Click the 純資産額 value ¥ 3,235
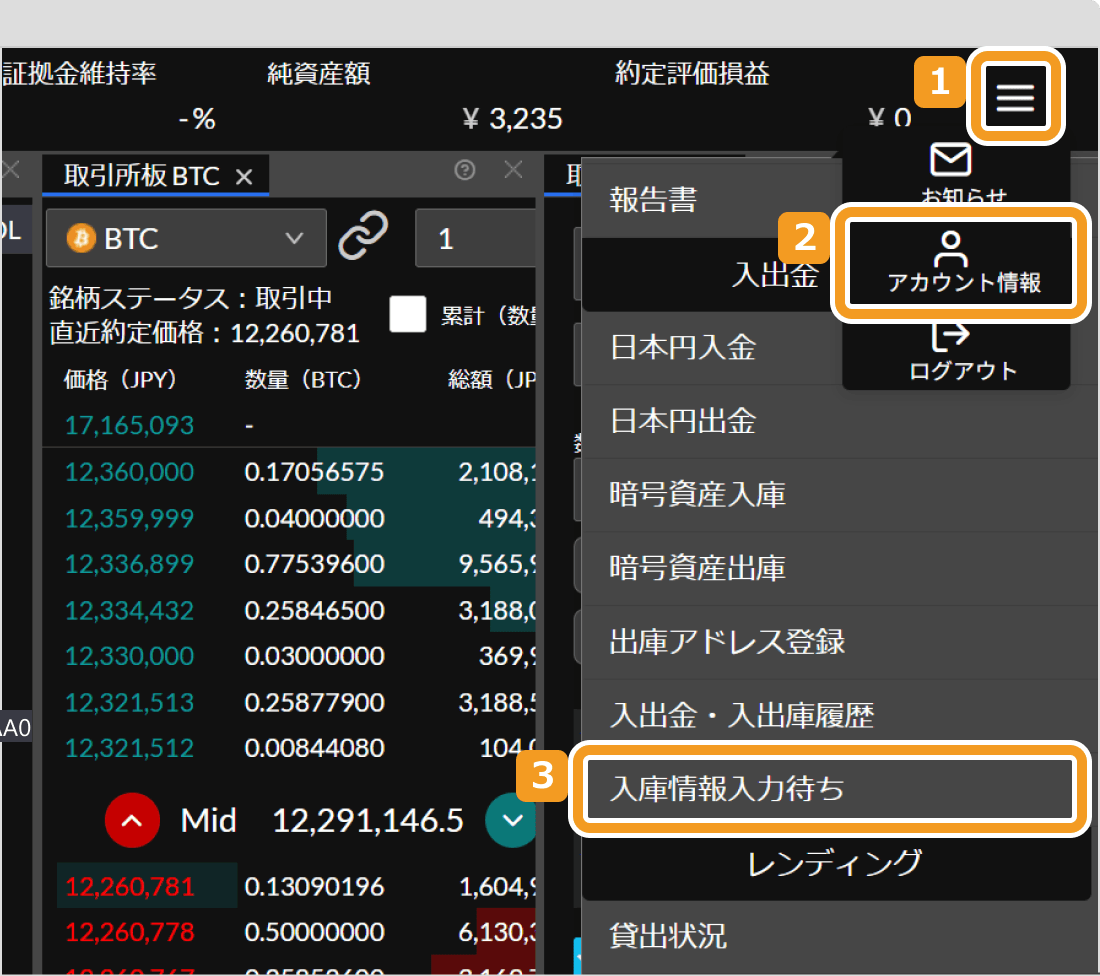 tap(512, 119)
